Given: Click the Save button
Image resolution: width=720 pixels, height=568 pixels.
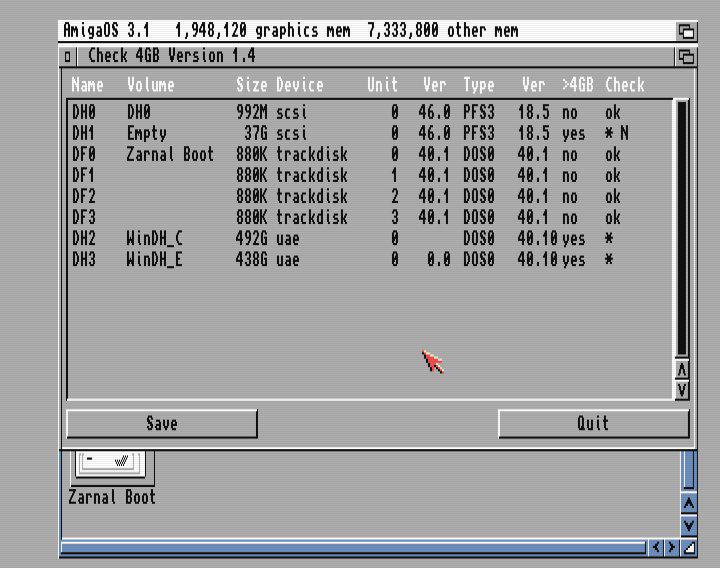Looking at the screenshot, I should [162, 423].
